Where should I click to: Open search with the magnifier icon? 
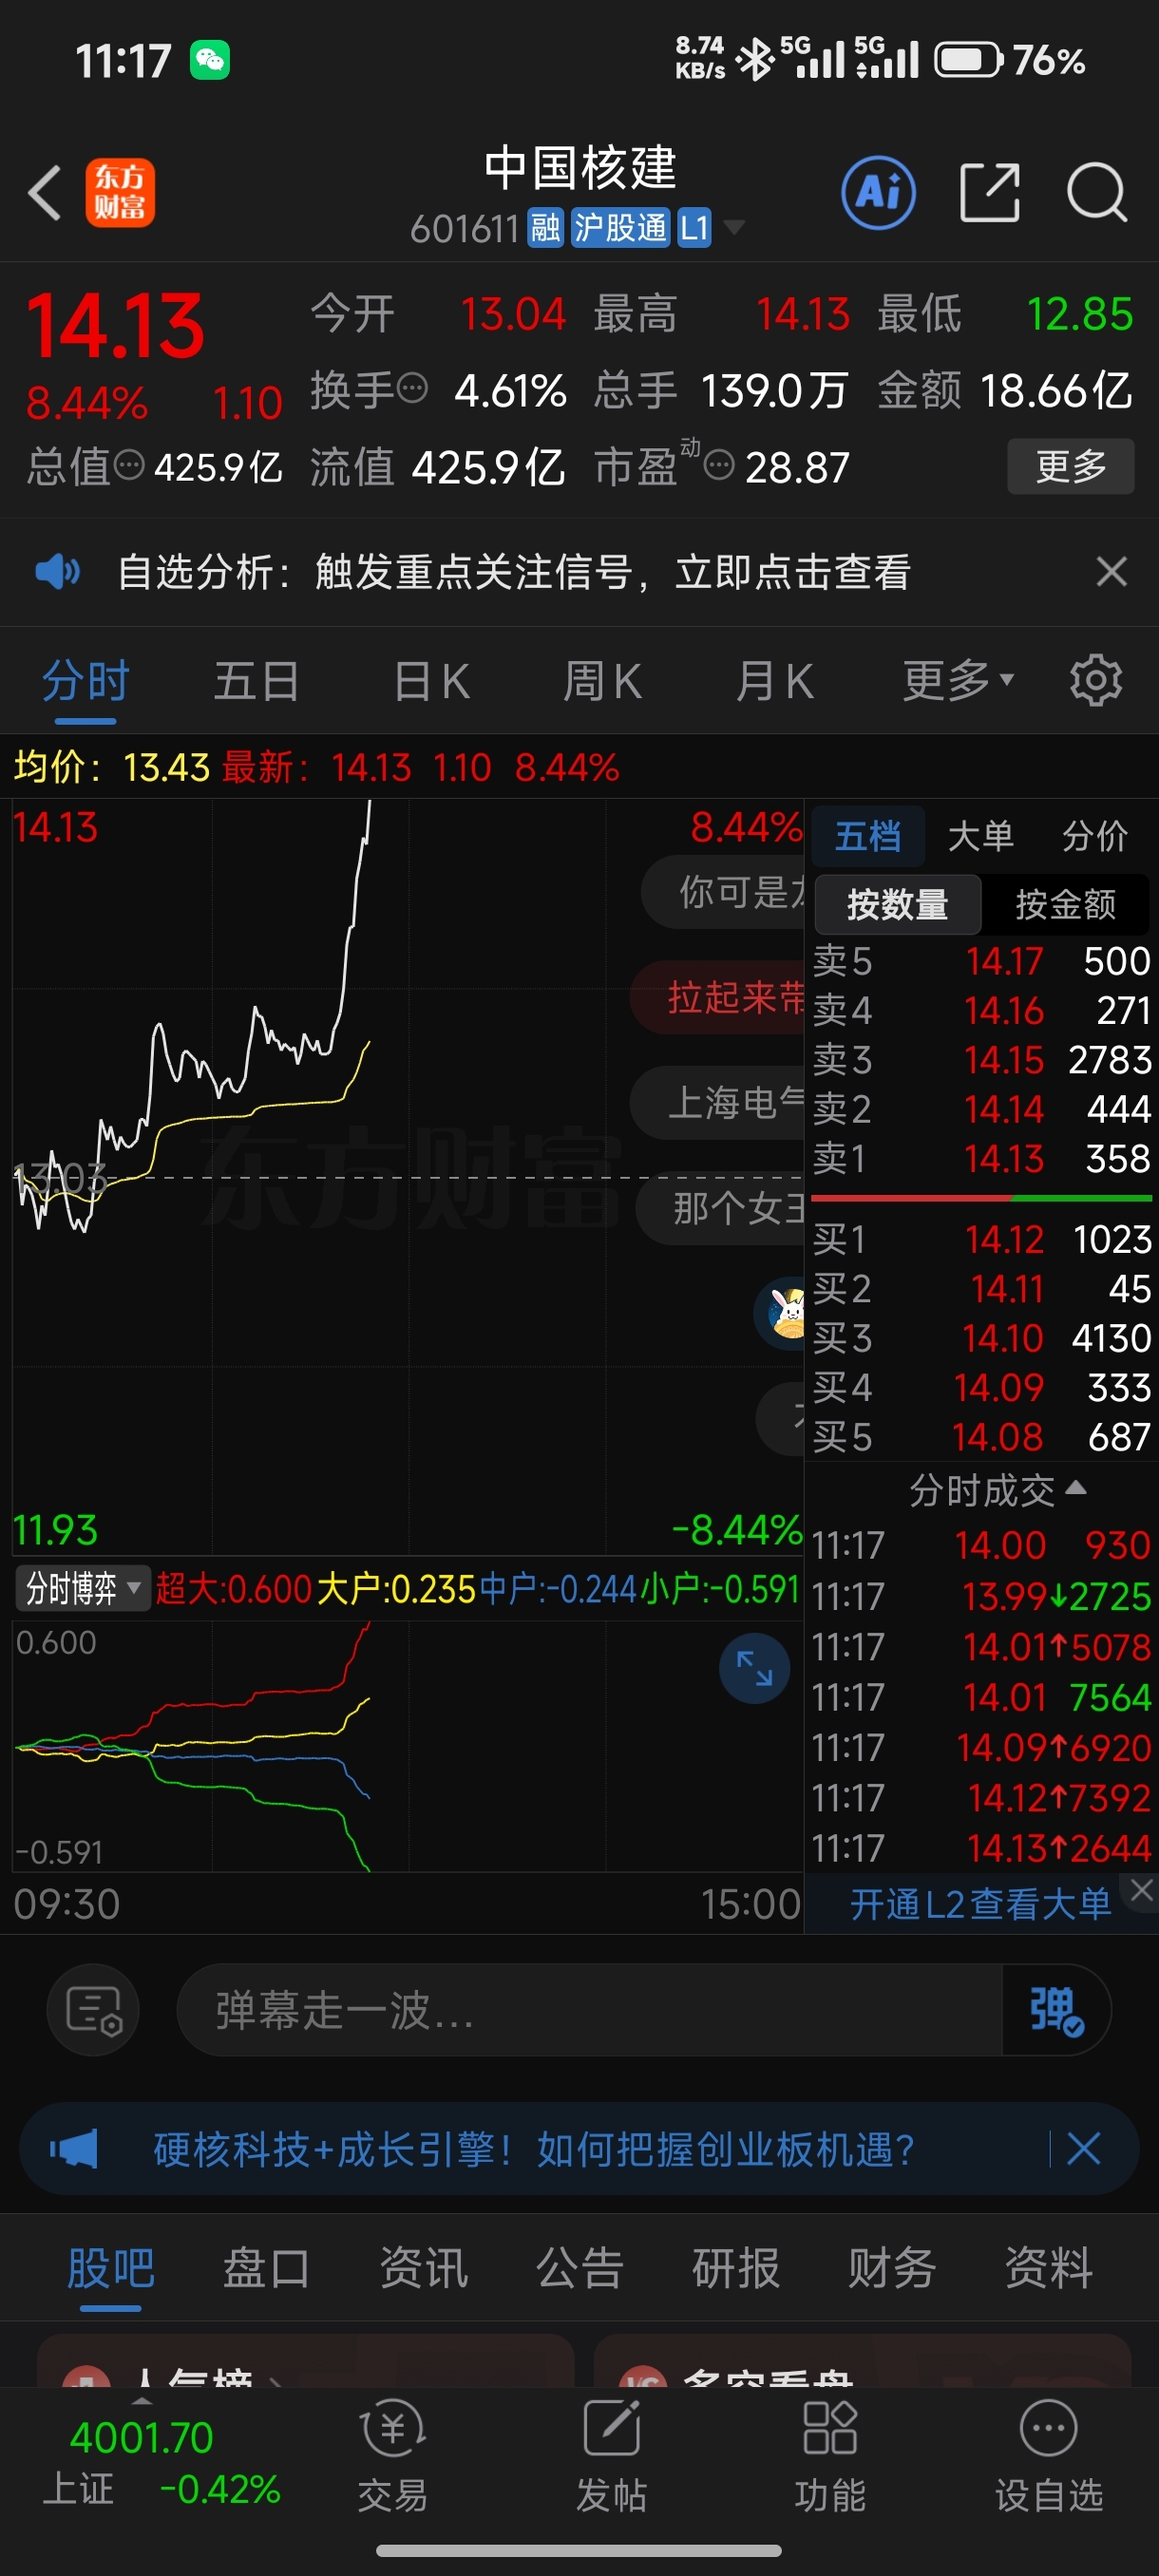coord(1097,192)
